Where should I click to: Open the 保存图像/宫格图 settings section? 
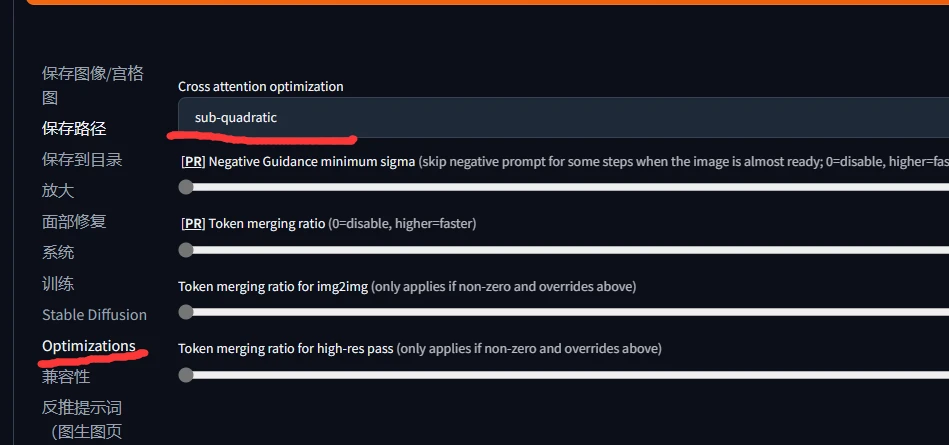point(93,85)
